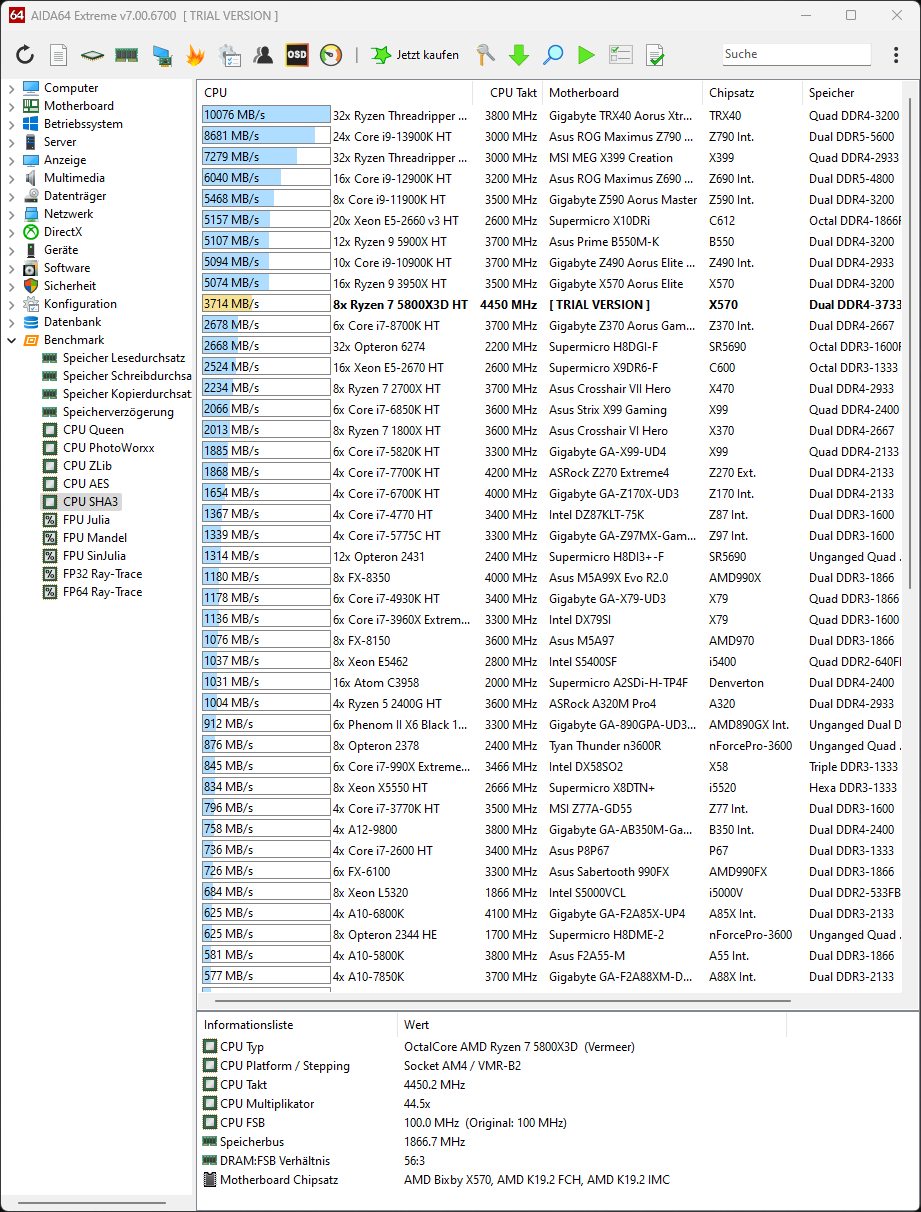Click the results list toolbar icon
The width and height of the screenshot is (921, 1212).
point(621,55)
